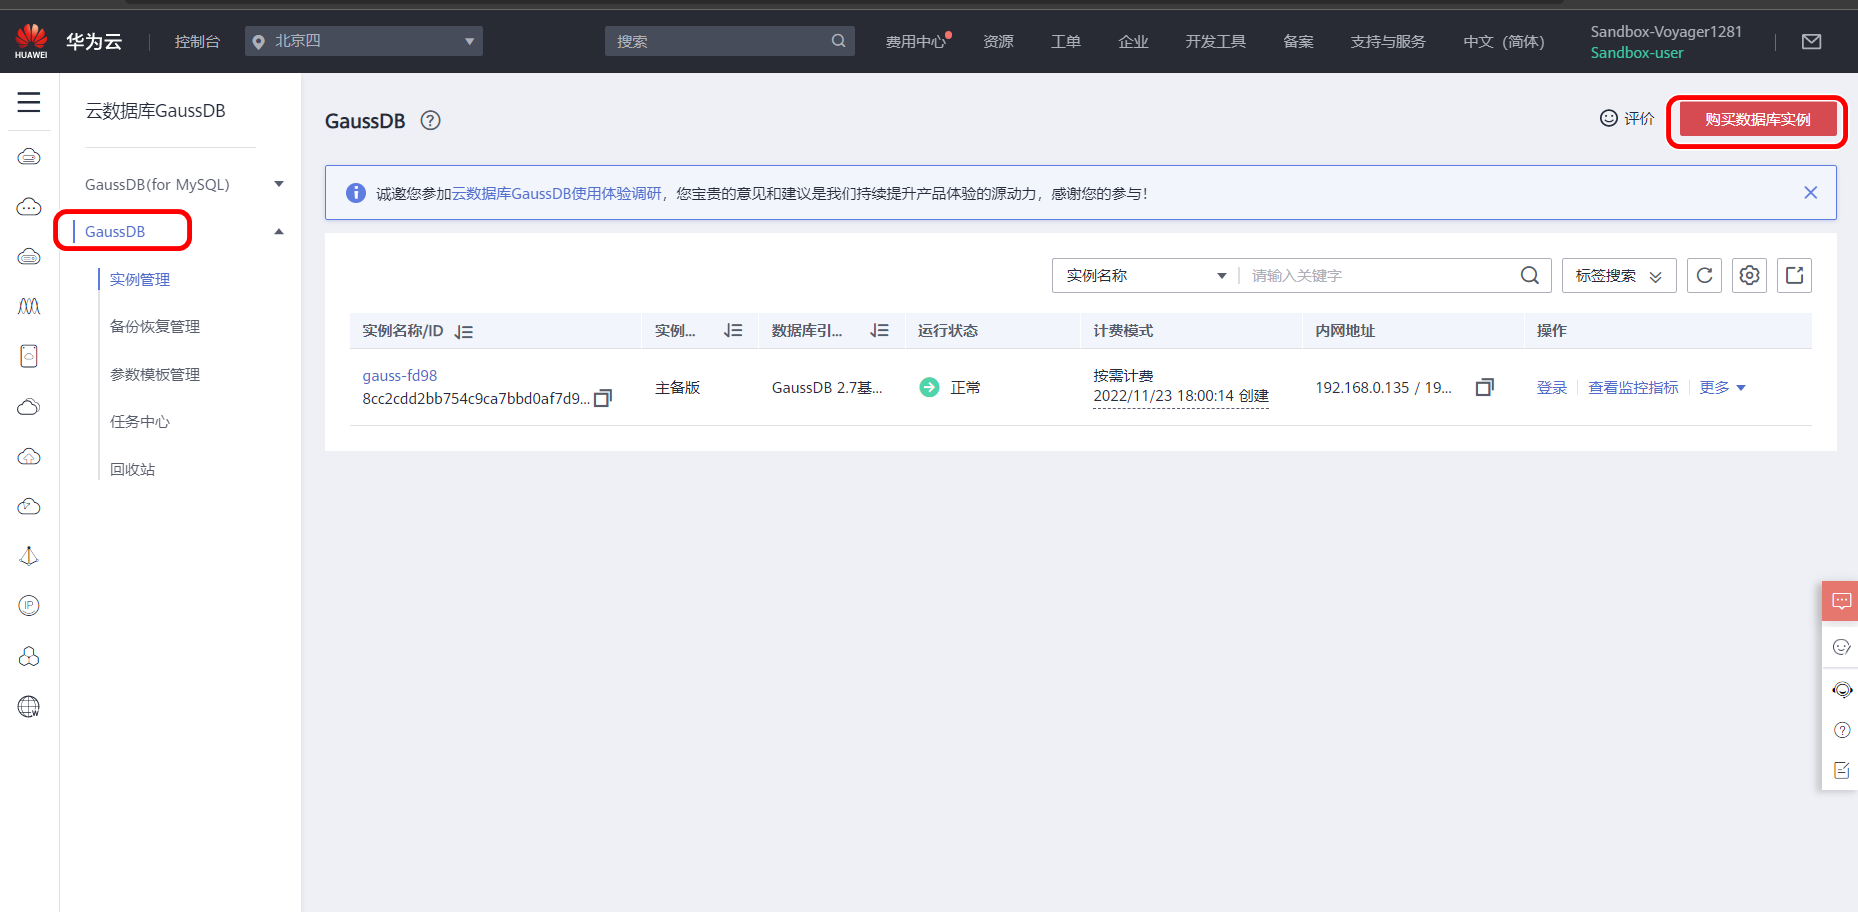Image resolution: width=1858 pixels, height=912 pixels.
Task: Open 备案 in top bar
Action: [1298, 41]
